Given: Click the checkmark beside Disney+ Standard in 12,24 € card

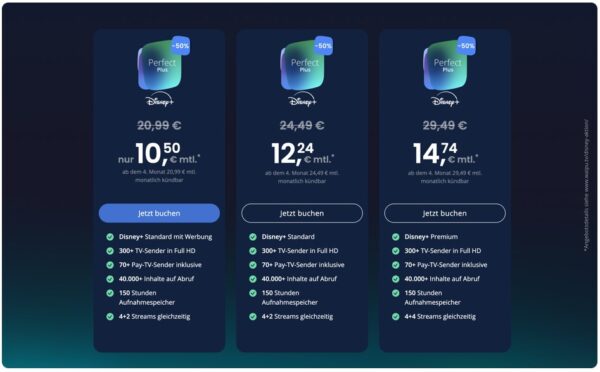Looking at the screenshot, I should 253,237.
